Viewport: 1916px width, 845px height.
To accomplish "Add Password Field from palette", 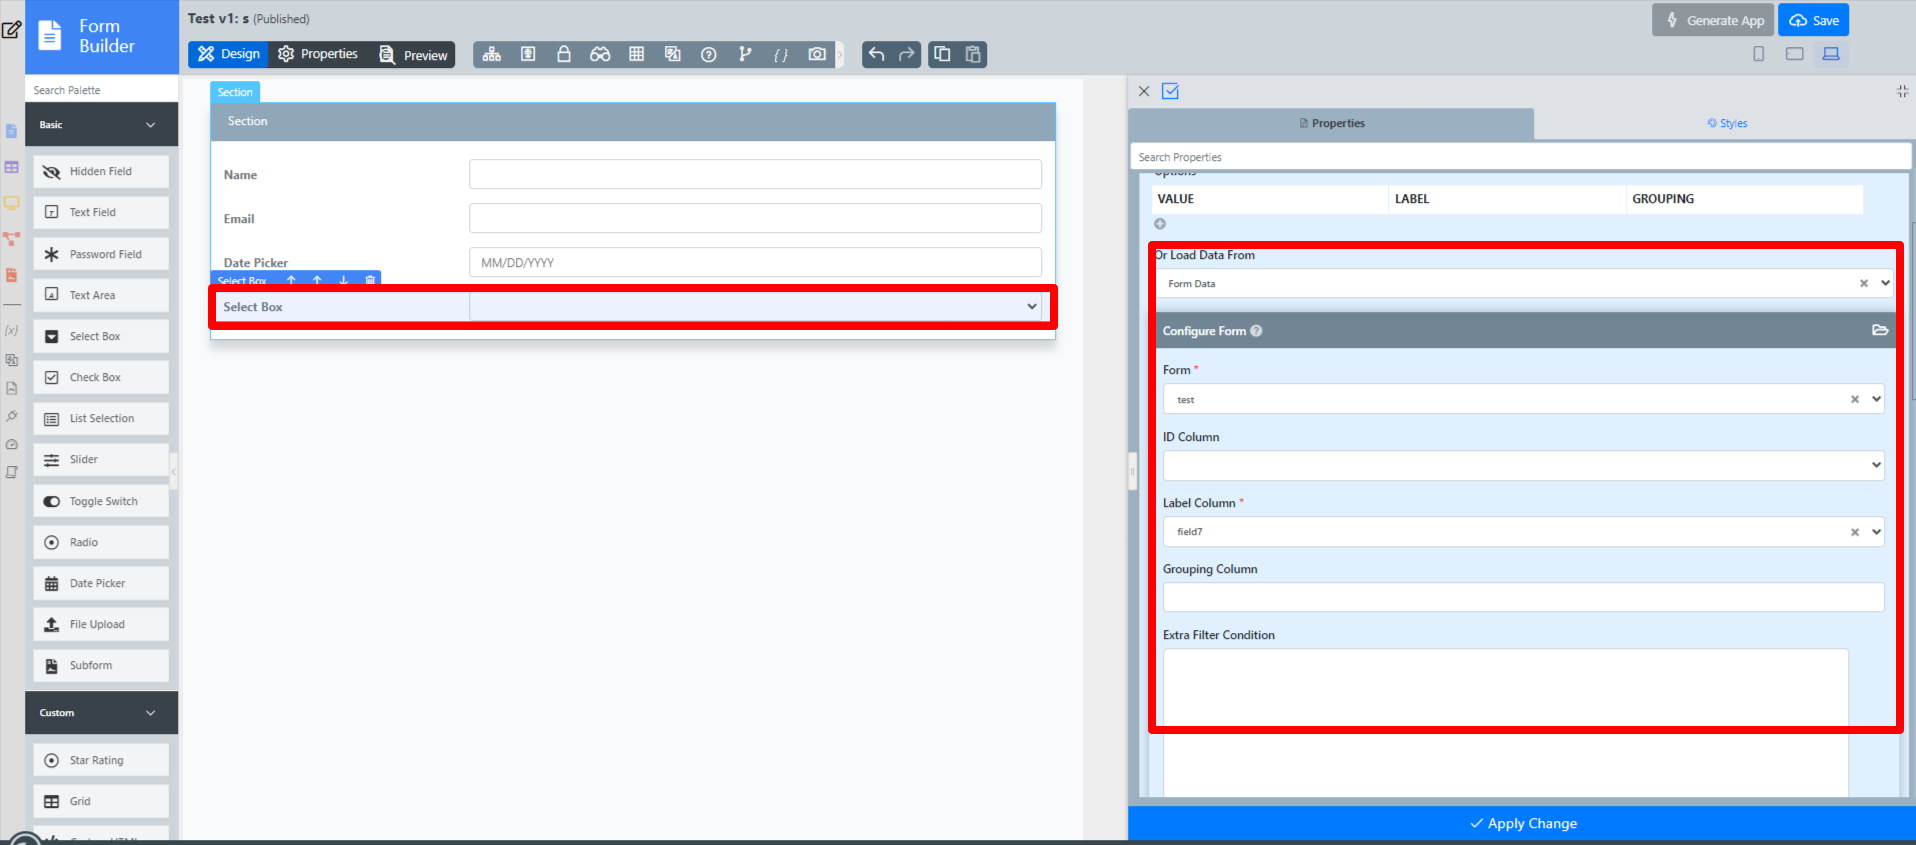I will tap(101, 254).
